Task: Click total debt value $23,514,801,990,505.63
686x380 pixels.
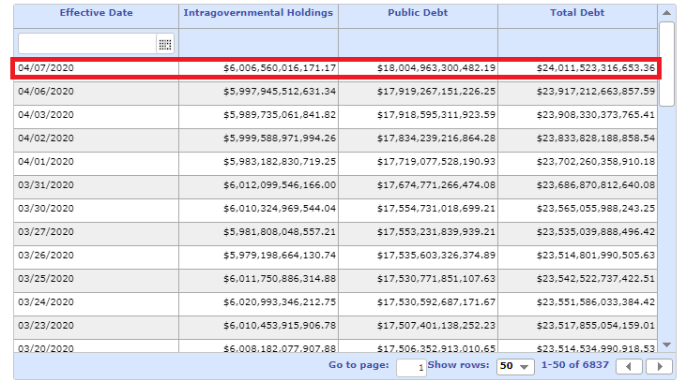Action: (x=596, y=255)
